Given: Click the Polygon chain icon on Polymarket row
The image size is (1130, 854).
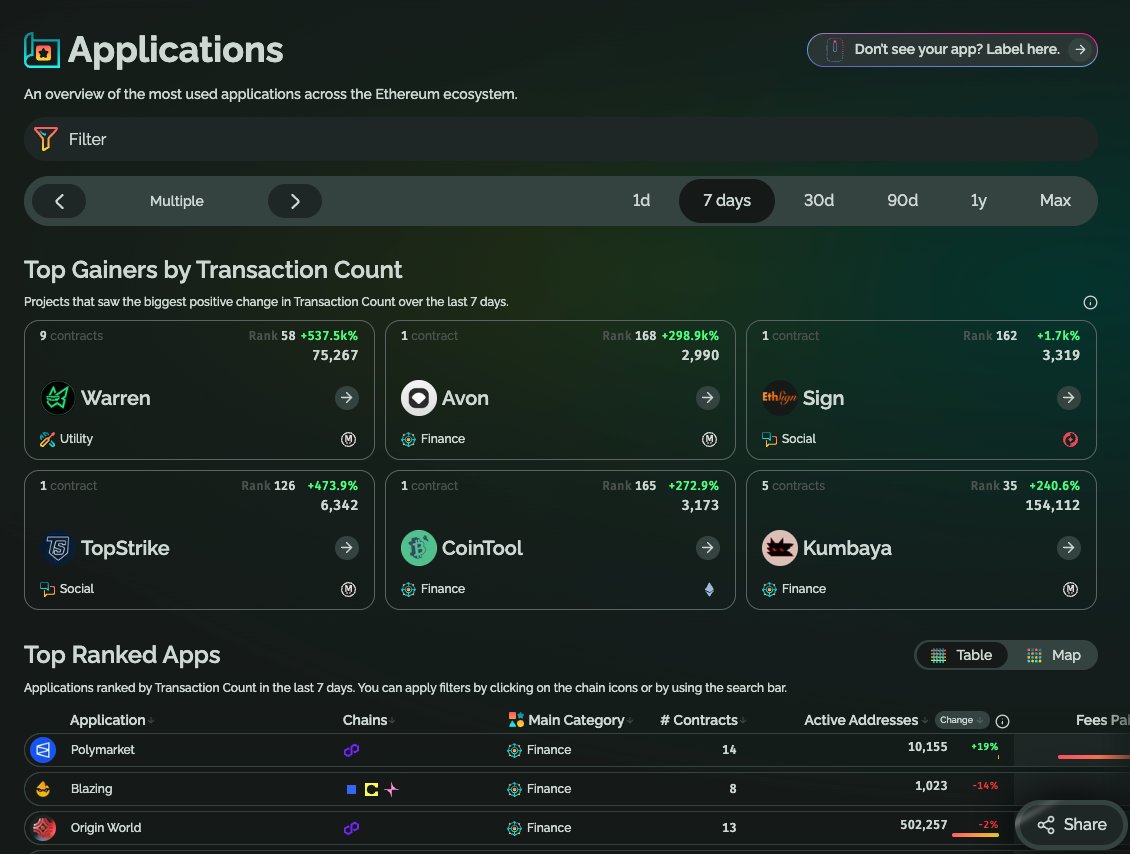Looking at the screenshot, I should [x=353, y=748].
